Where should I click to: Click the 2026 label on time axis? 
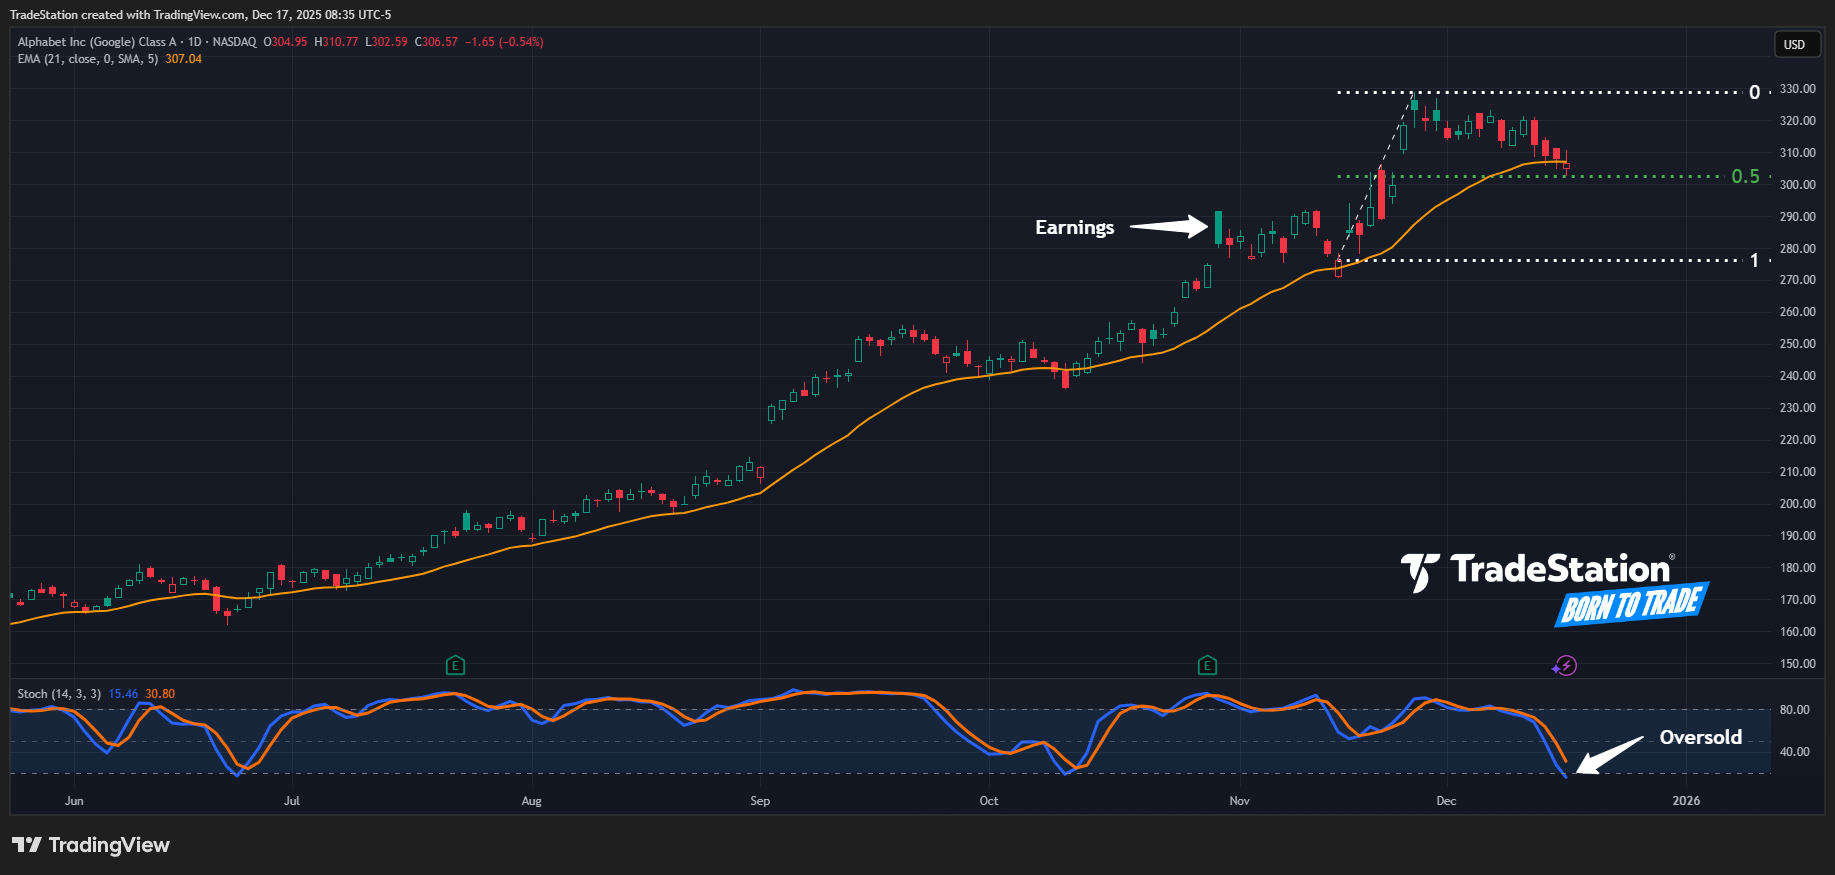click(x=1686, y=800)
